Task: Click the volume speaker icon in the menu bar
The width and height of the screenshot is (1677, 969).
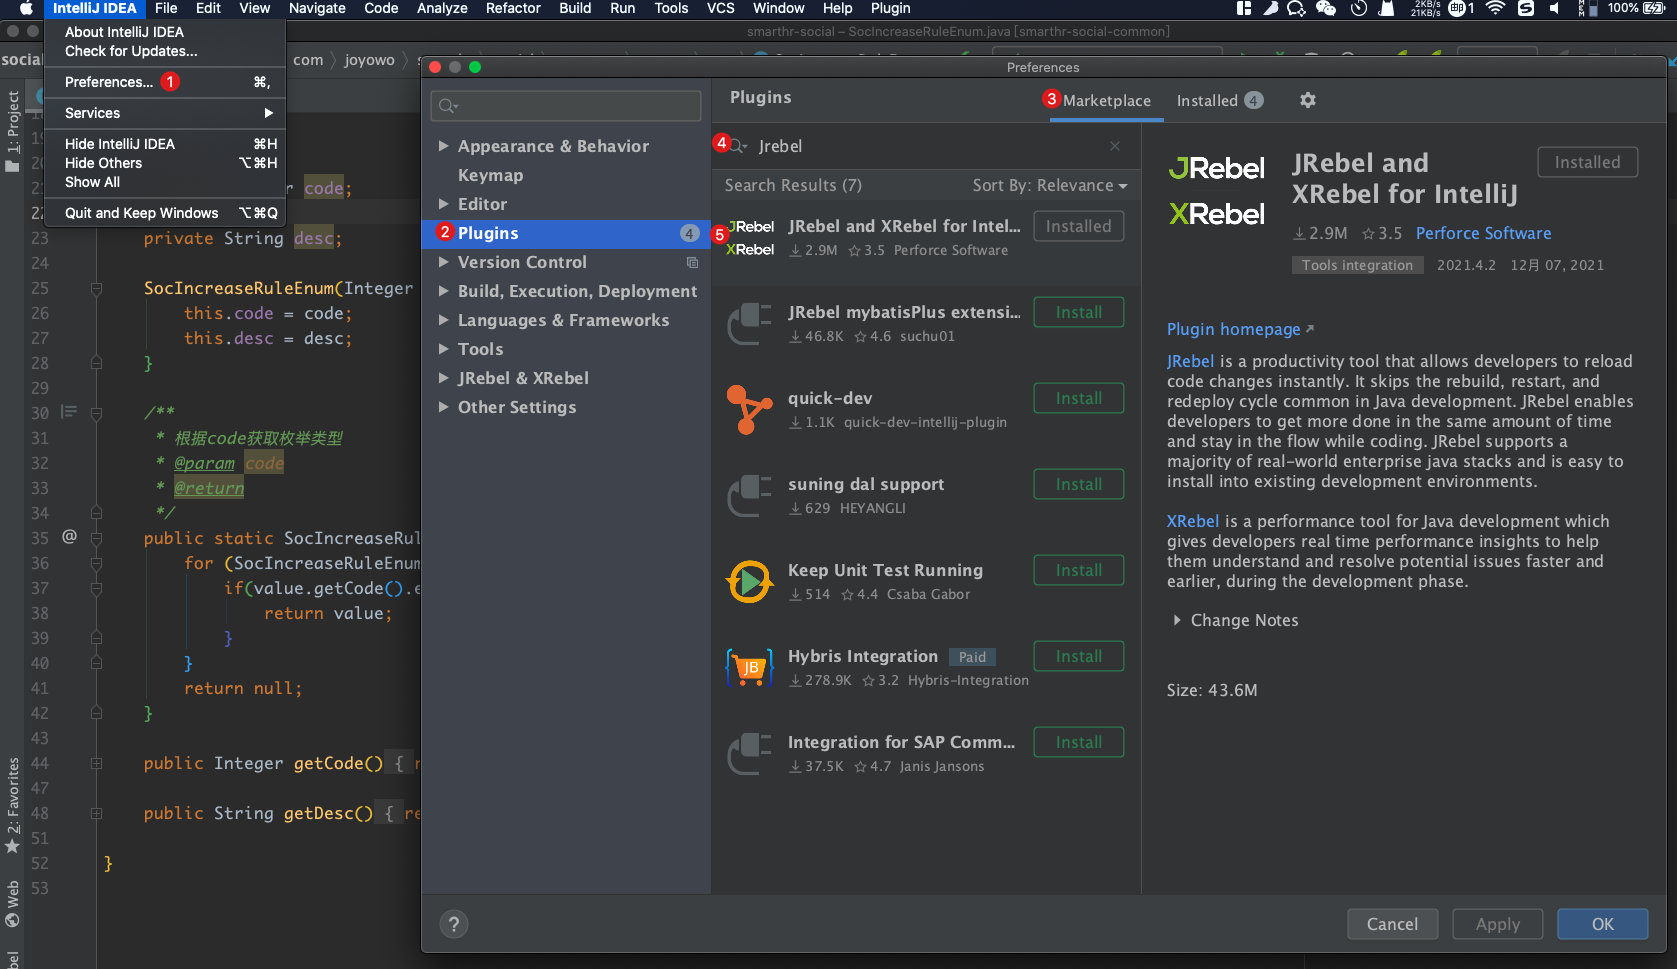Action: coord(1554,8)
